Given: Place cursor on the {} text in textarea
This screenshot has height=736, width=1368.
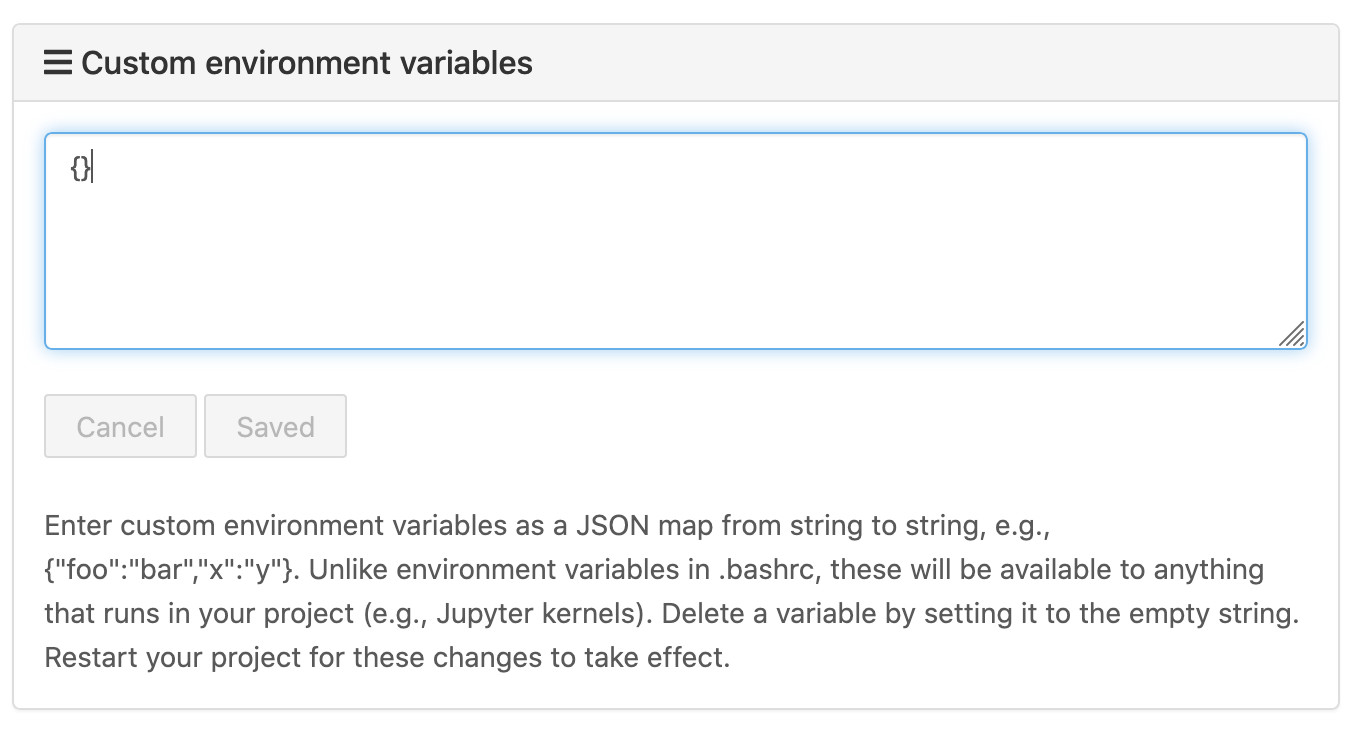Looking at the screenshot, I should (81, 168).
